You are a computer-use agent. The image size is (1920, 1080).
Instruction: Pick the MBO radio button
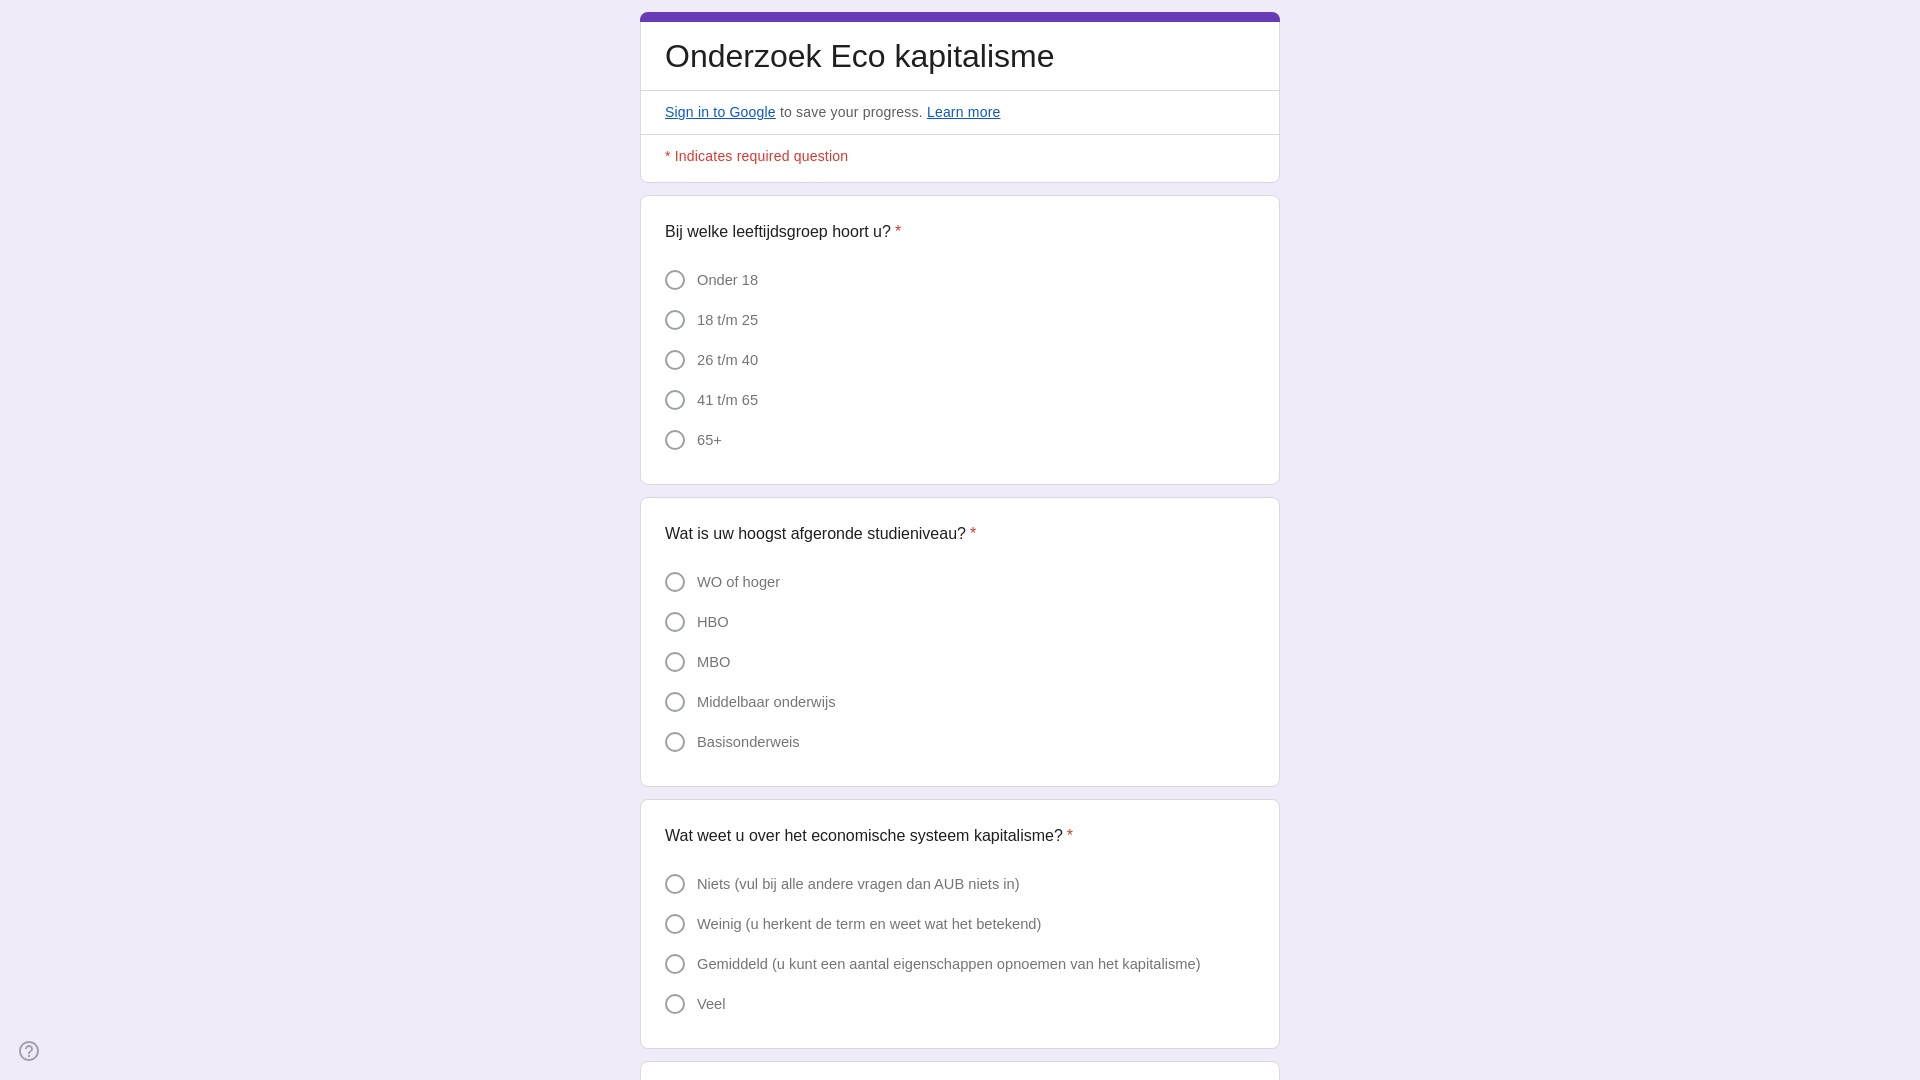pyautogui.click(x=675, y=662)
